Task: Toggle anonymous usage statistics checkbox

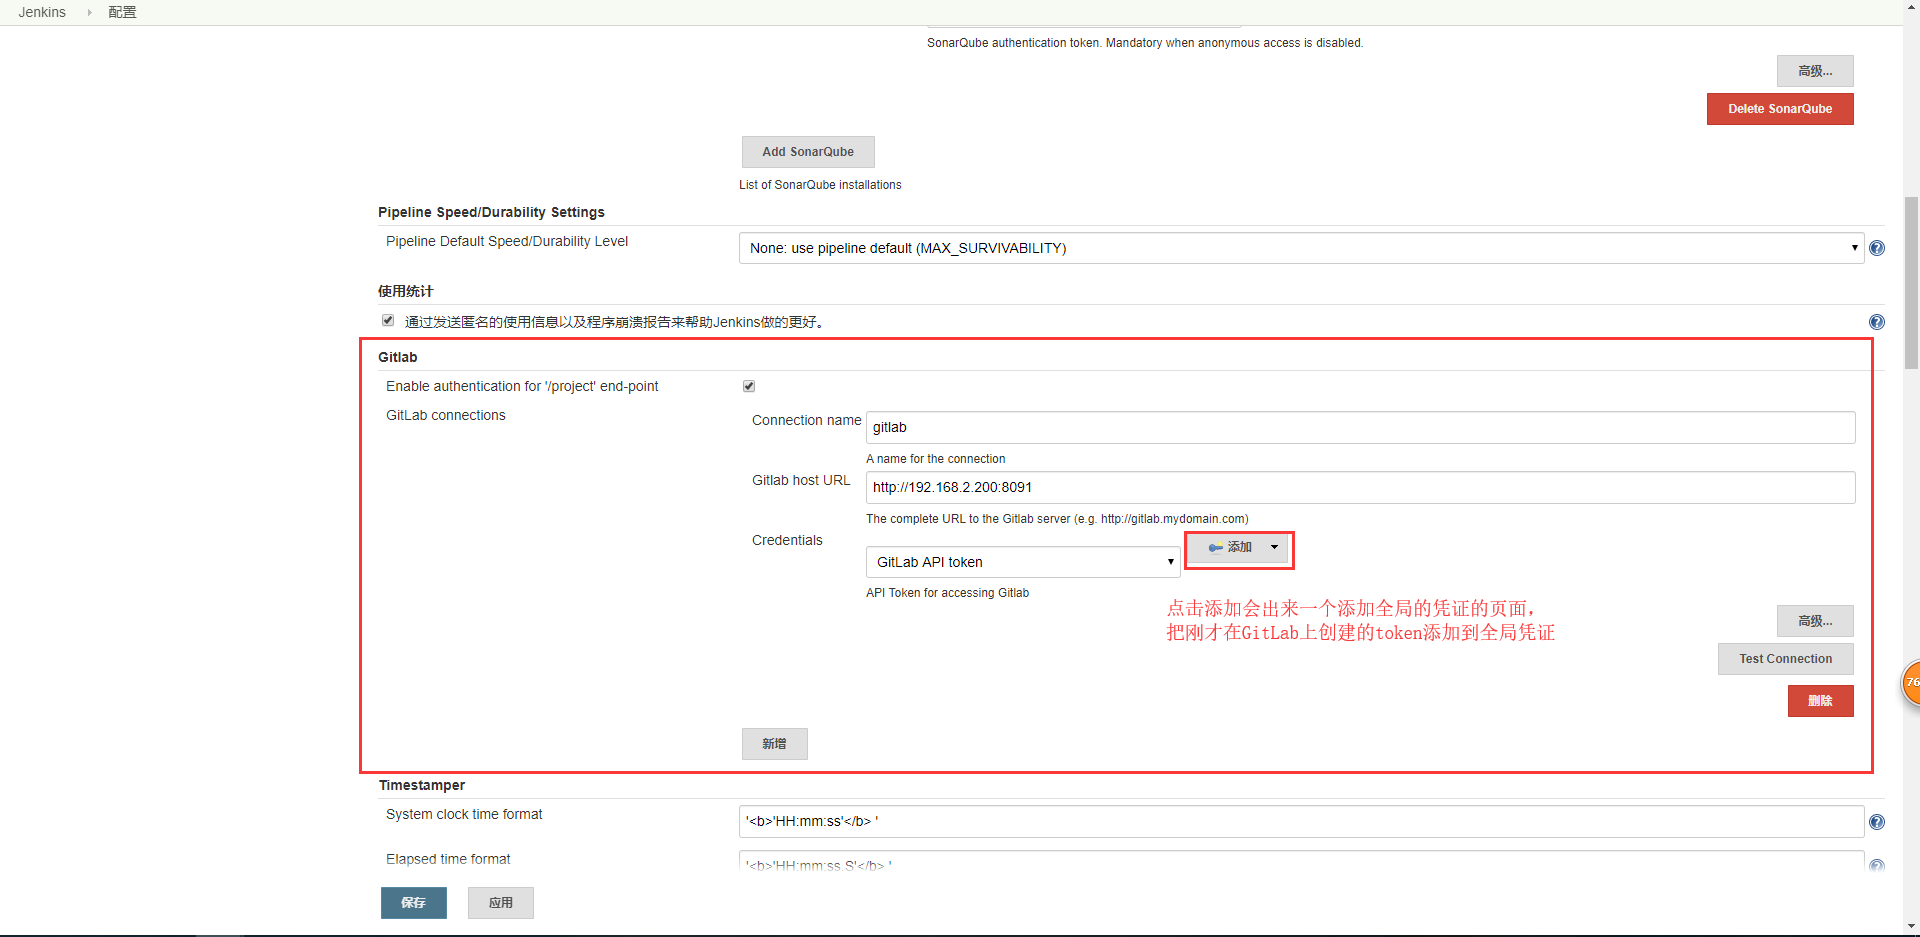Action: (x=388, y=320)
